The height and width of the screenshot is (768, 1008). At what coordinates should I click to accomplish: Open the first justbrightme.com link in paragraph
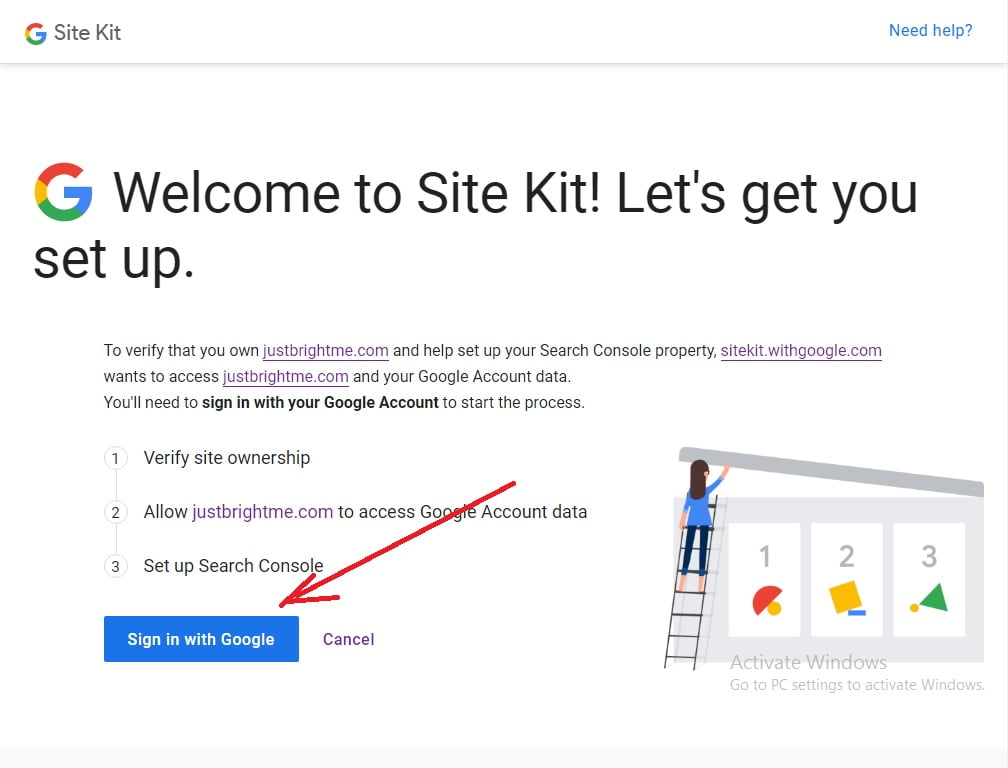coord(325,350)
